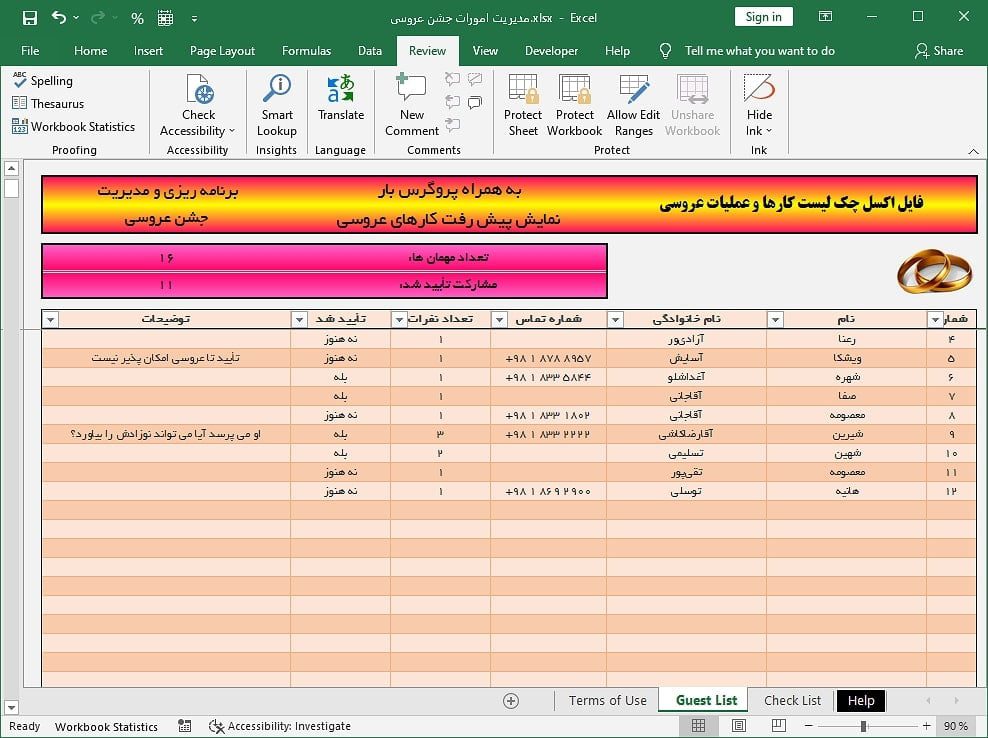Image resolution: width=988 pixels, height=738 pixels.
Task: Open the Thesaurus
Action: [48, 103]
